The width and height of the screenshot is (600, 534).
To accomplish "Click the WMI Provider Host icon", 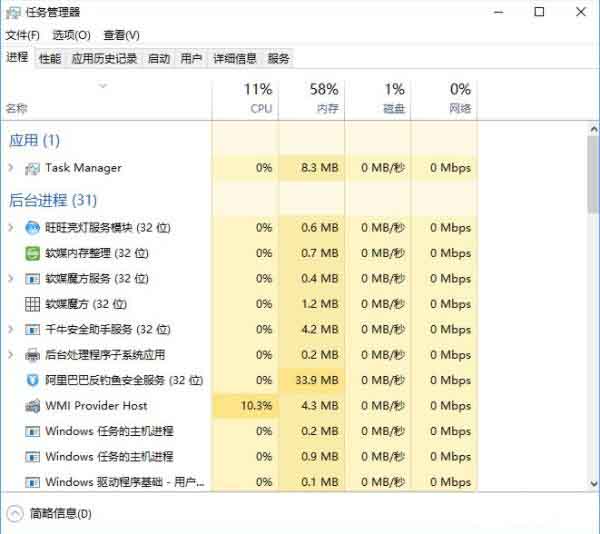I will 32,406.
